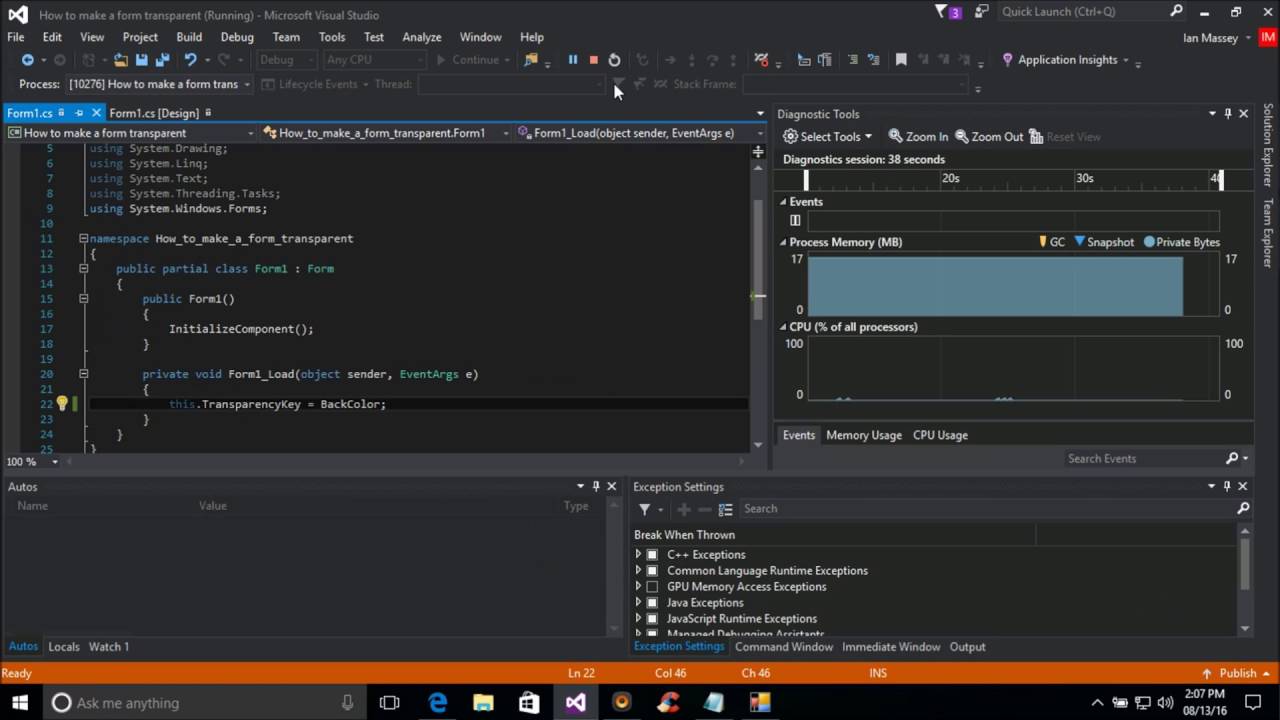Open file using the folder icon
Image resolution: width=1280 pixels, height=720 pixels.
(x=120, y=60)
